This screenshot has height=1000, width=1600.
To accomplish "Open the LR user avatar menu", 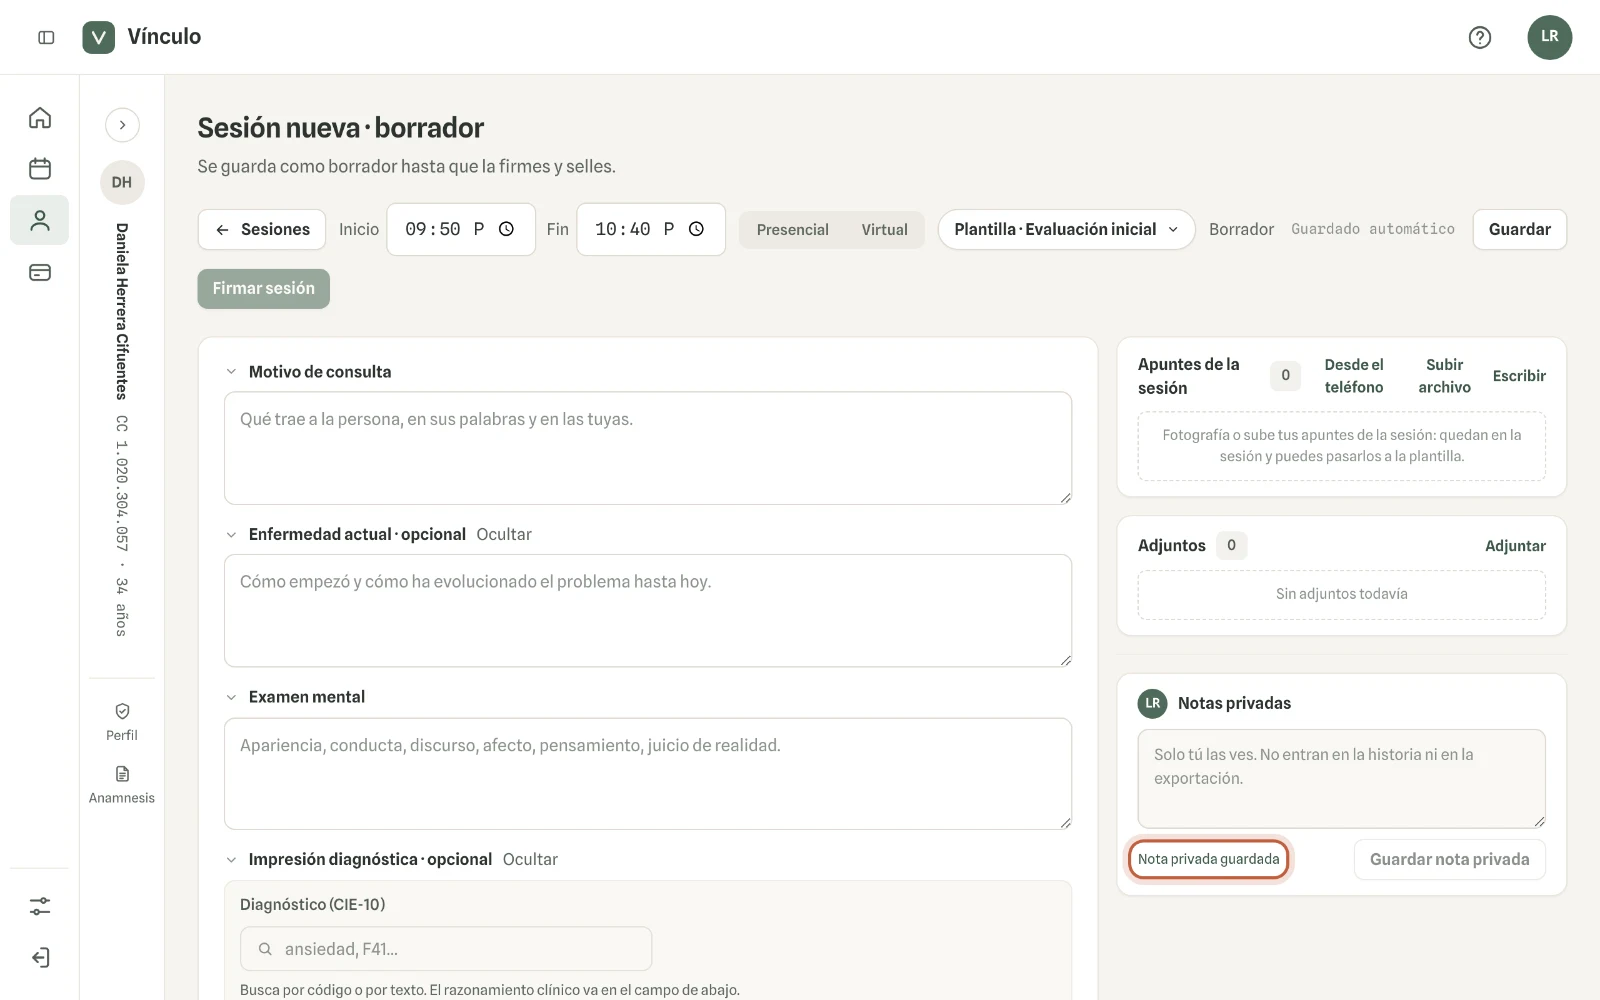I will (1549, 37).
